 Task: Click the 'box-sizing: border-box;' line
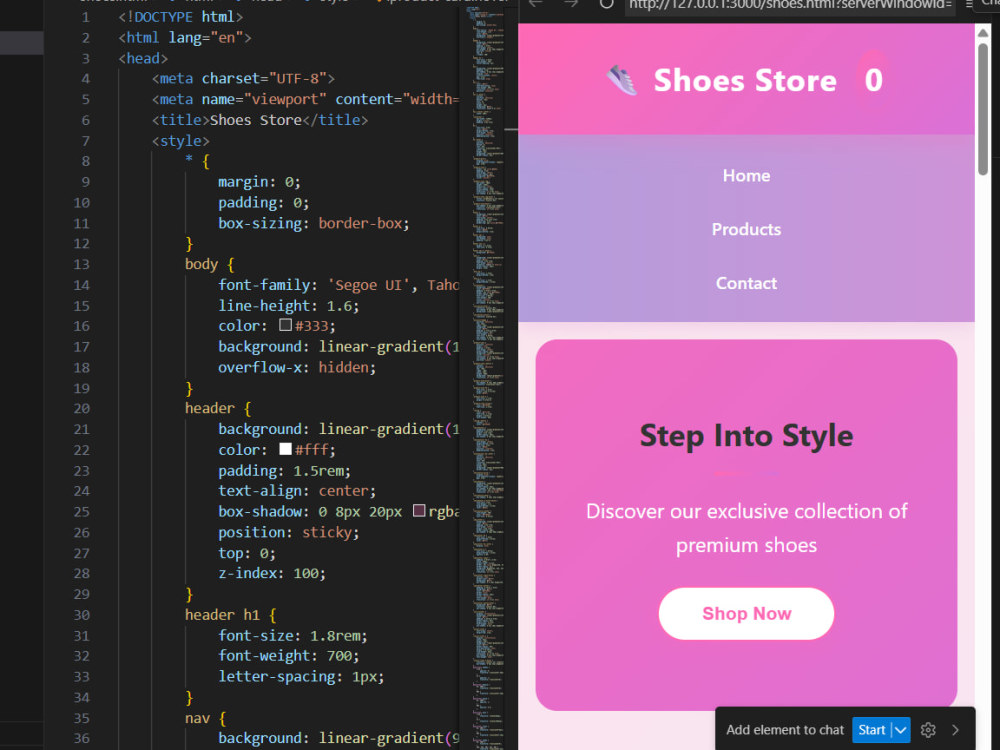point(313,223)
